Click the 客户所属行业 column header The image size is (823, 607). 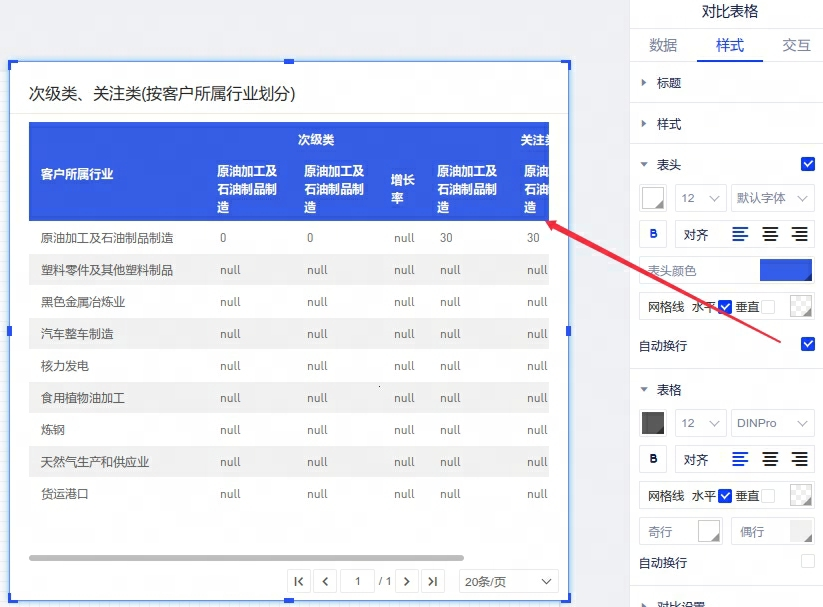pos(77,174)
